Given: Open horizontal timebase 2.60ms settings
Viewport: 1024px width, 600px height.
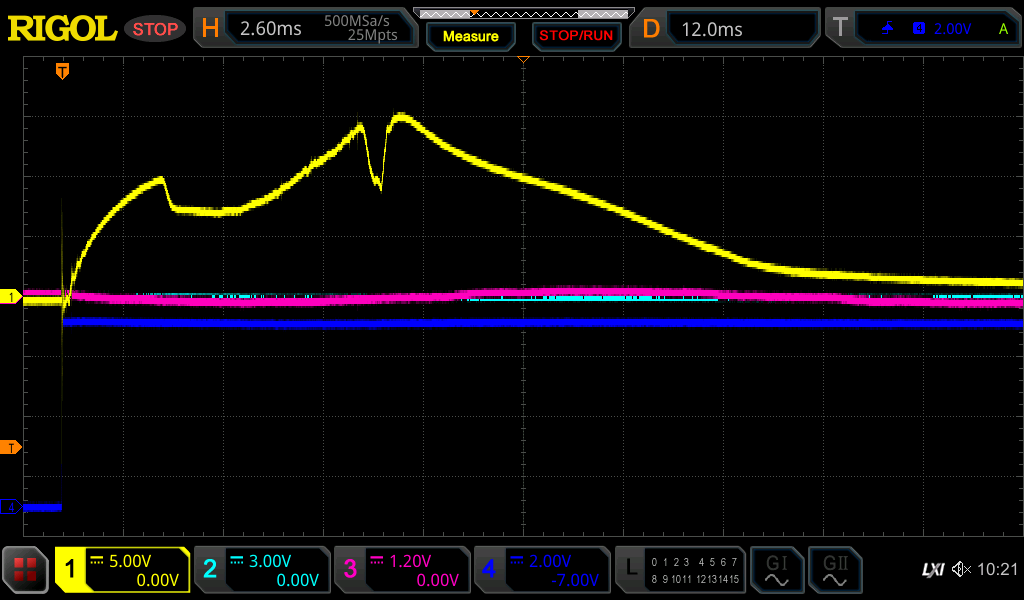Looking at the screenshot, I should (304, 29).
